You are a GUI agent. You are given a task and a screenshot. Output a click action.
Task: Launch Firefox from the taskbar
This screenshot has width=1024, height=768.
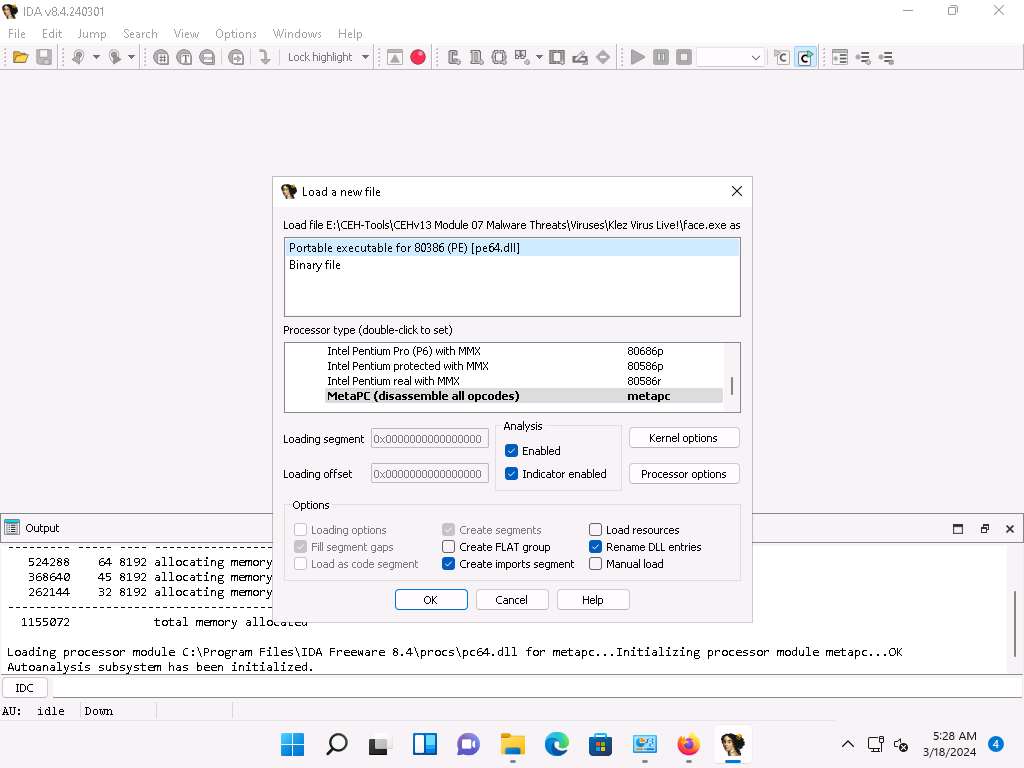pos(688,744)
